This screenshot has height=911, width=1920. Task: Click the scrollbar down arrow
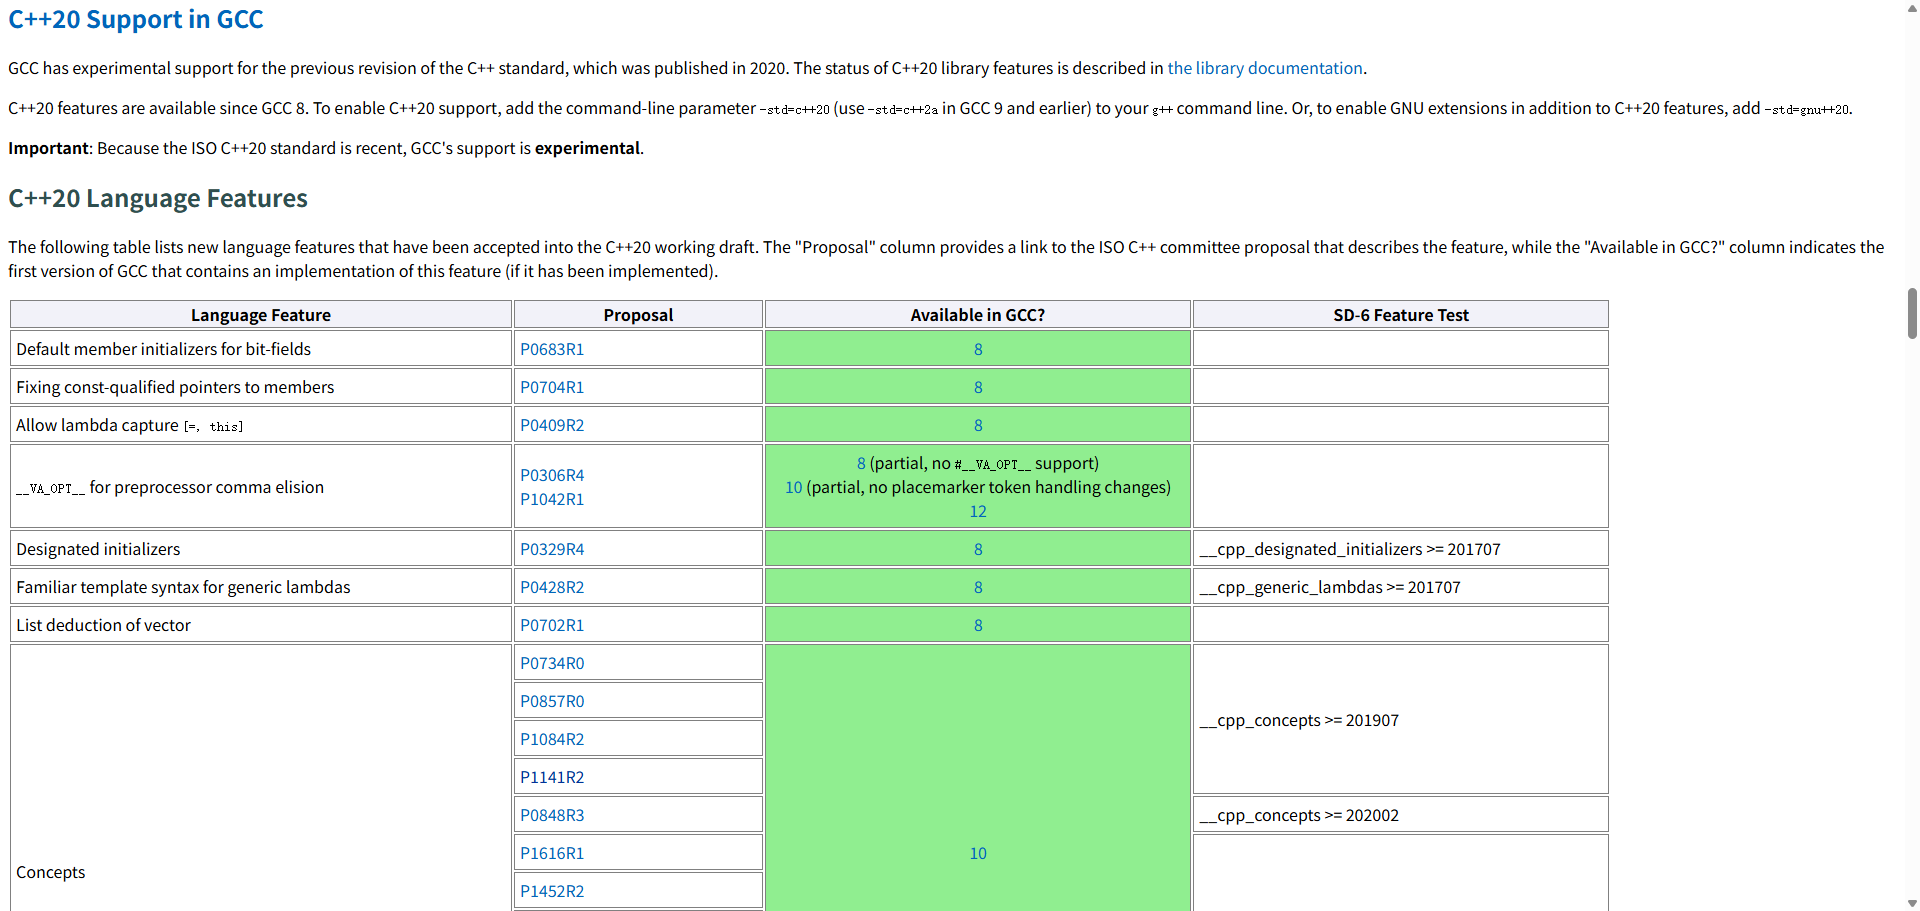1912,903
